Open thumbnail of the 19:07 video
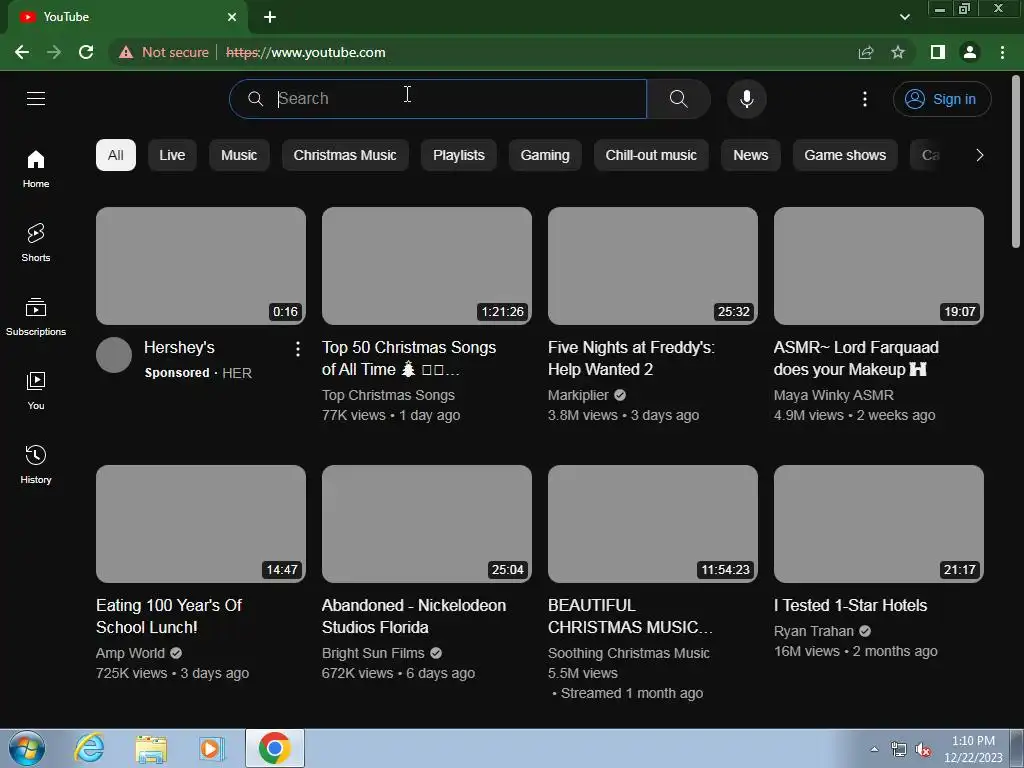 pyautogui.click(x=878, y=266)
